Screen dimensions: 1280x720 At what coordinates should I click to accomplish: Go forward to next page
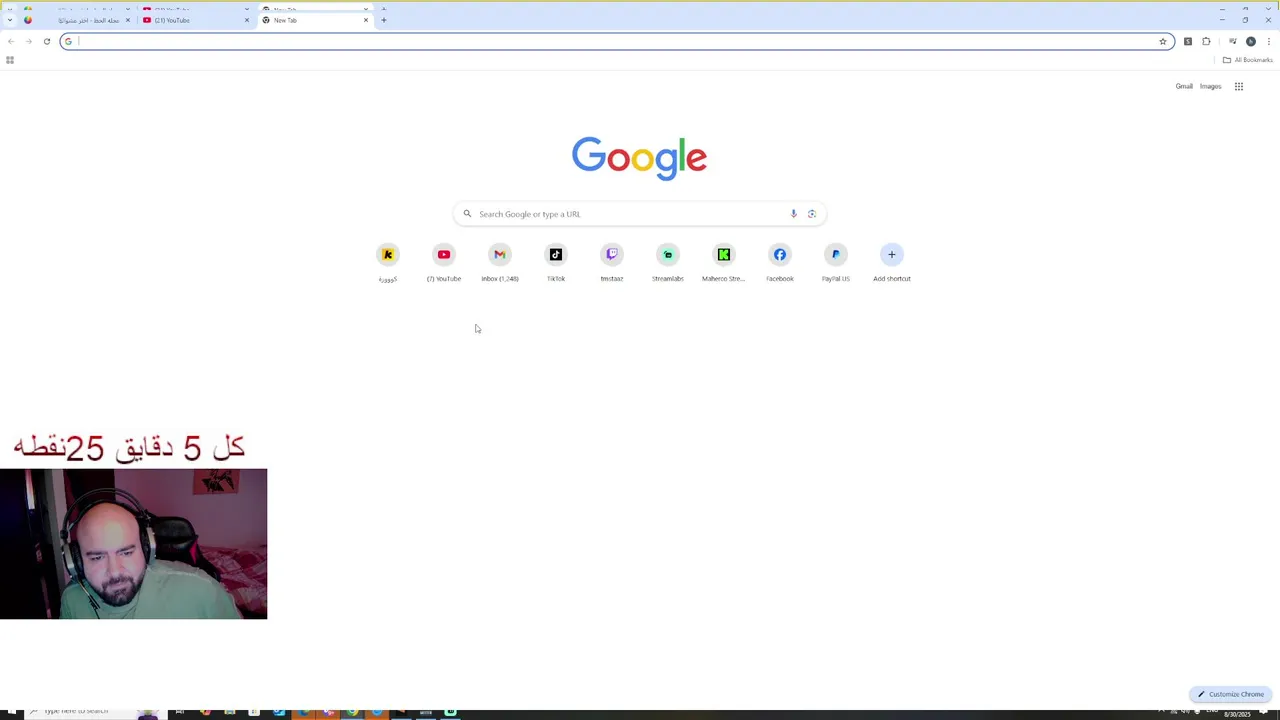tap(28, 41)
